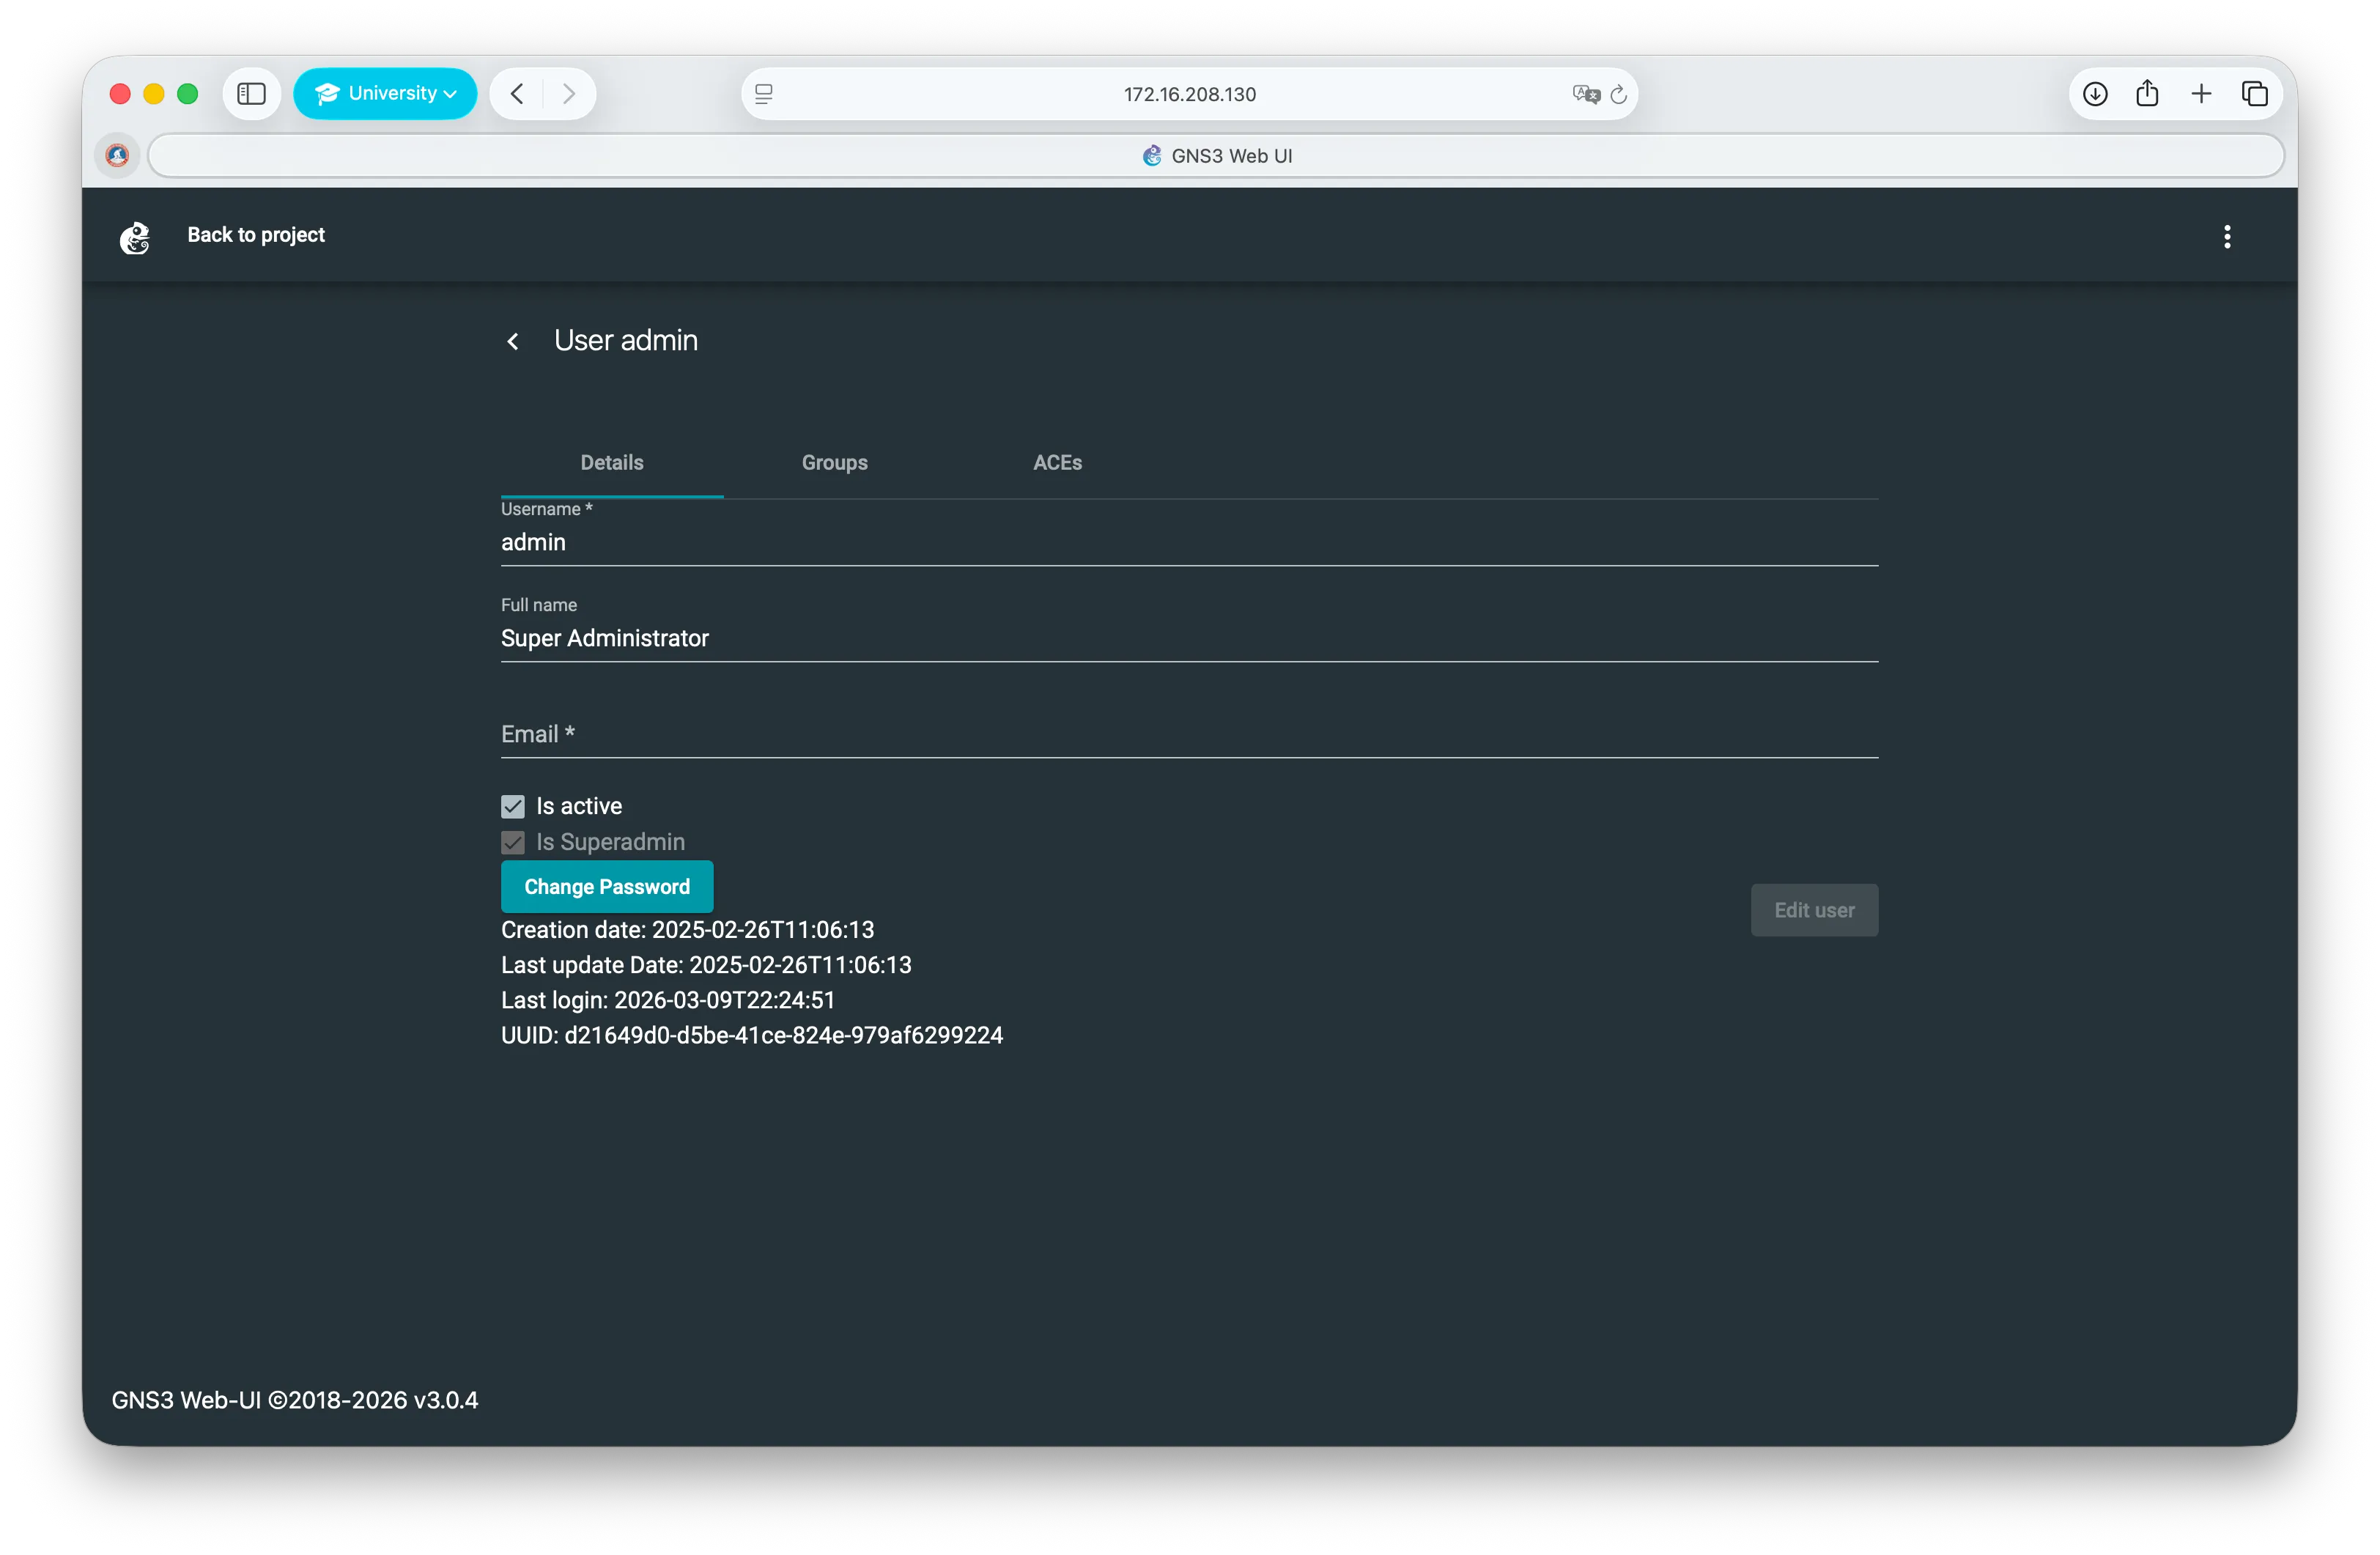Open Safari's downloads list
The height and width of the screenshot is (1555, 2380).
coord(2095,93)
